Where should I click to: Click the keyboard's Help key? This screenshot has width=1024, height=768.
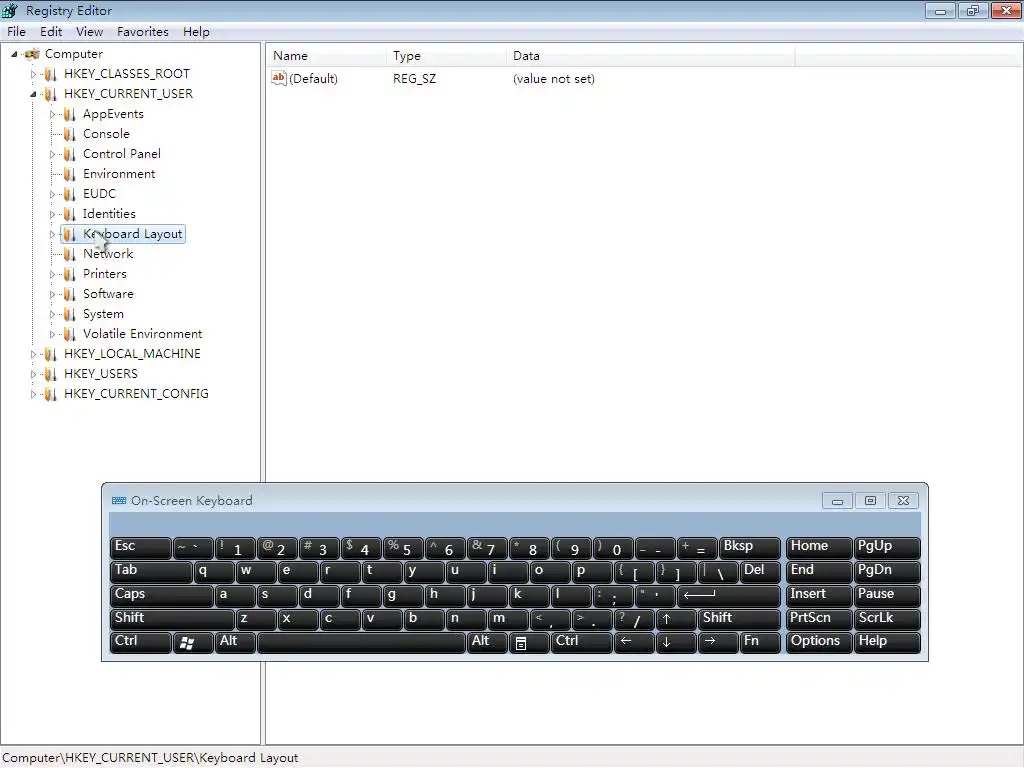click(x=887, y=643)
